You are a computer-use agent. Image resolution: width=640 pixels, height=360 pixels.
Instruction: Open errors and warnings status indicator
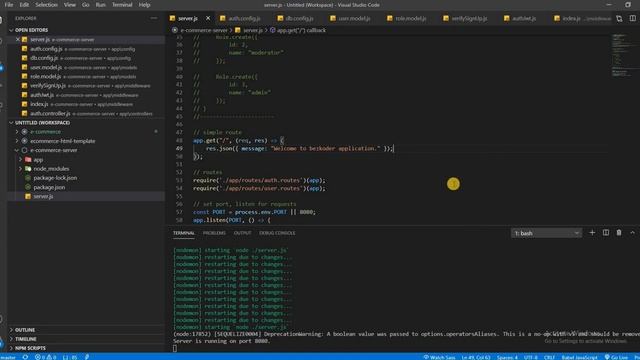tap(45, 357)
